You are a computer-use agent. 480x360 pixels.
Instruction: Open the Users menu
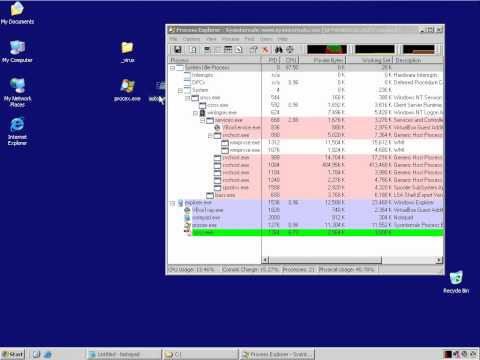click(x=266, y=39)
